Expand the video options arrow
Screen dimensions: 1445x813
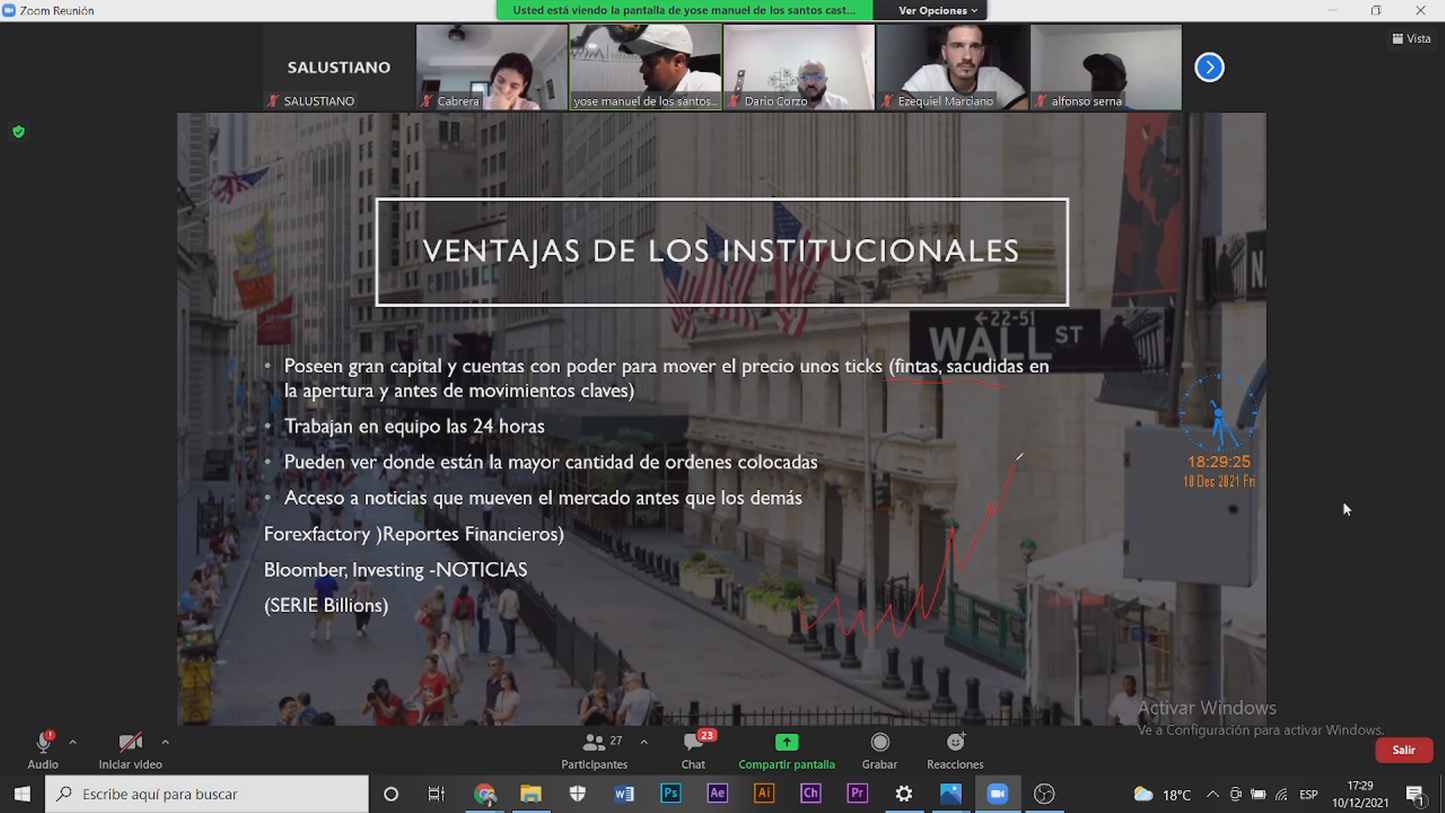pyautogui.click(x=165, y=742)
